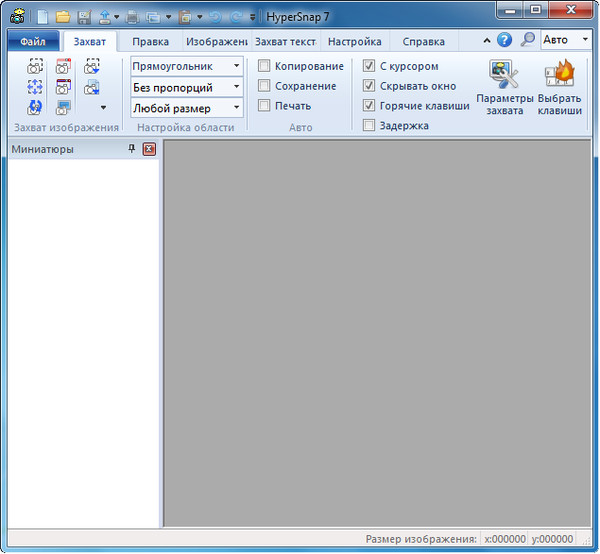Click the magnifier search icon near Help
The height and width of the screenshot is (554, 600).
(527, 41)
